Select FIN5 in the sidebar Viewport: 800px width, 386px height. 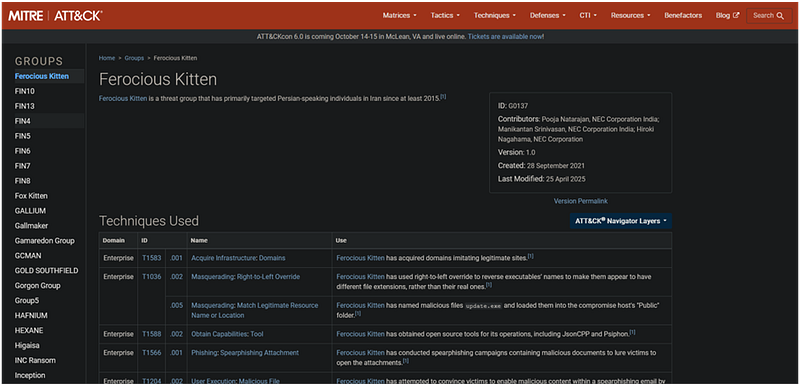[x=22, y=136]
